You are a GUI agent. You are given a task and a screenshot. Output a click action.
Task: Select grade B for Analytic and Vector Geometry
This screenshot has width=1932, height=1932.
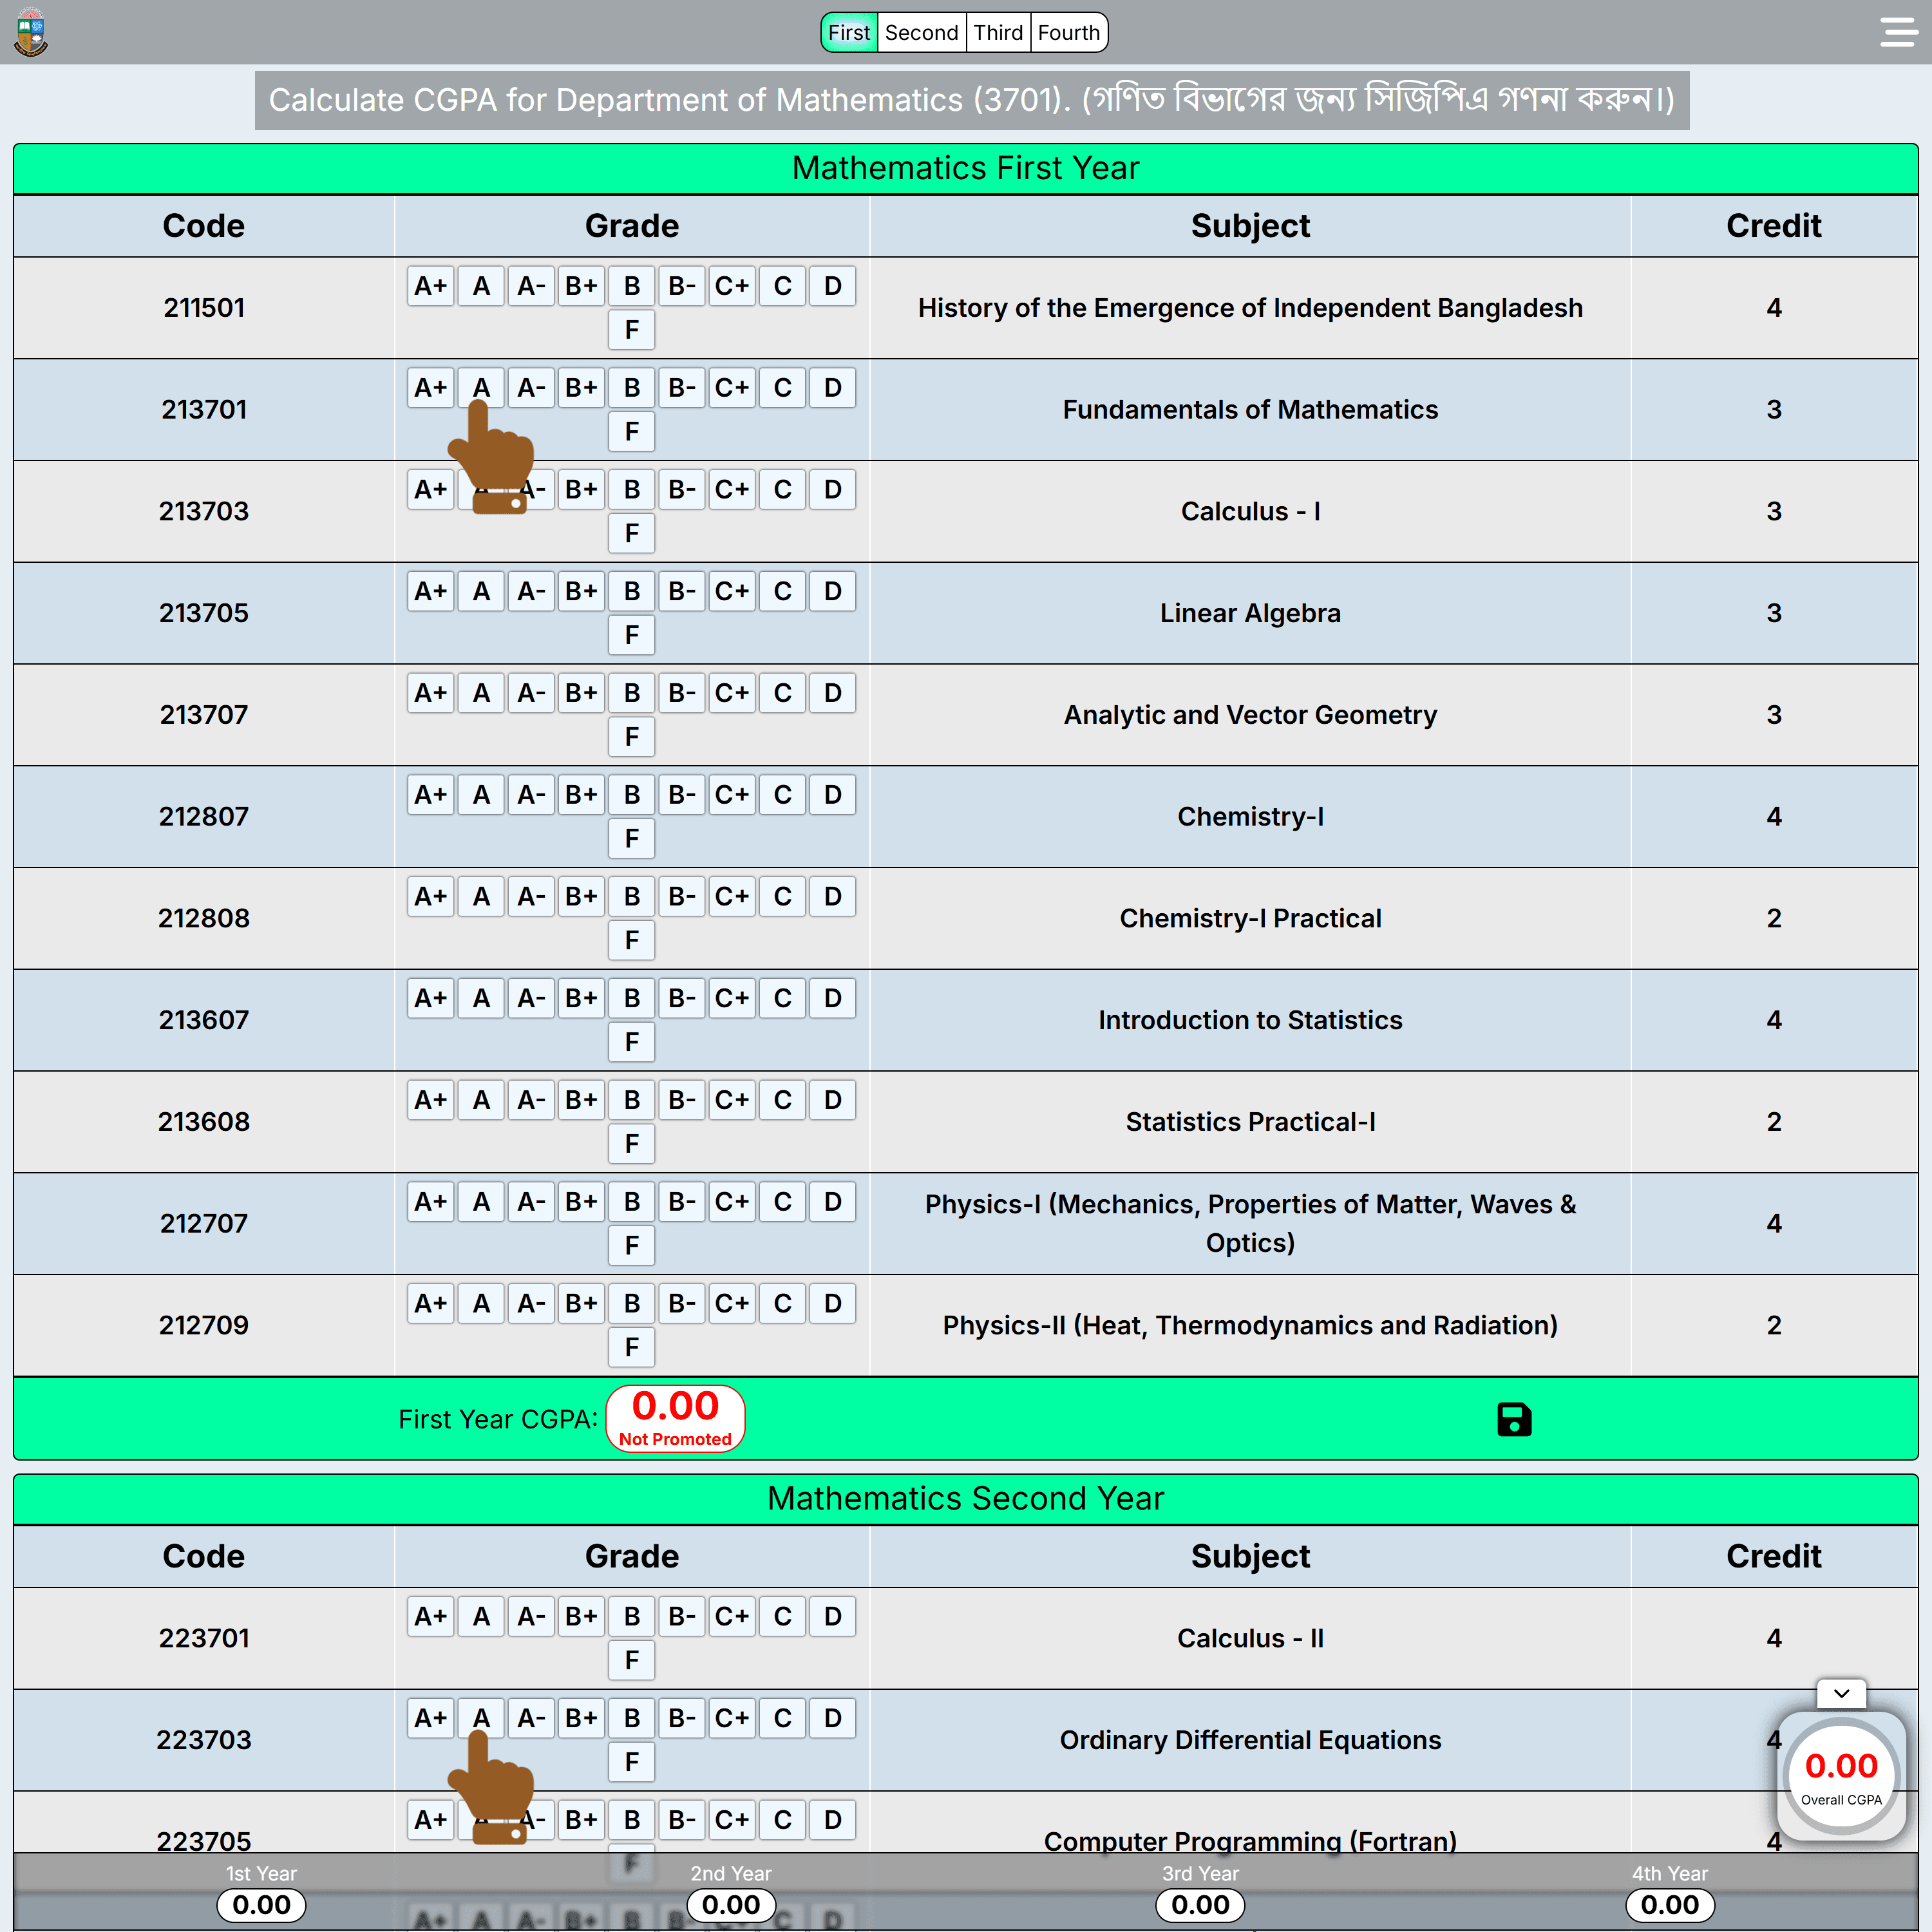(x=632, y=693)
